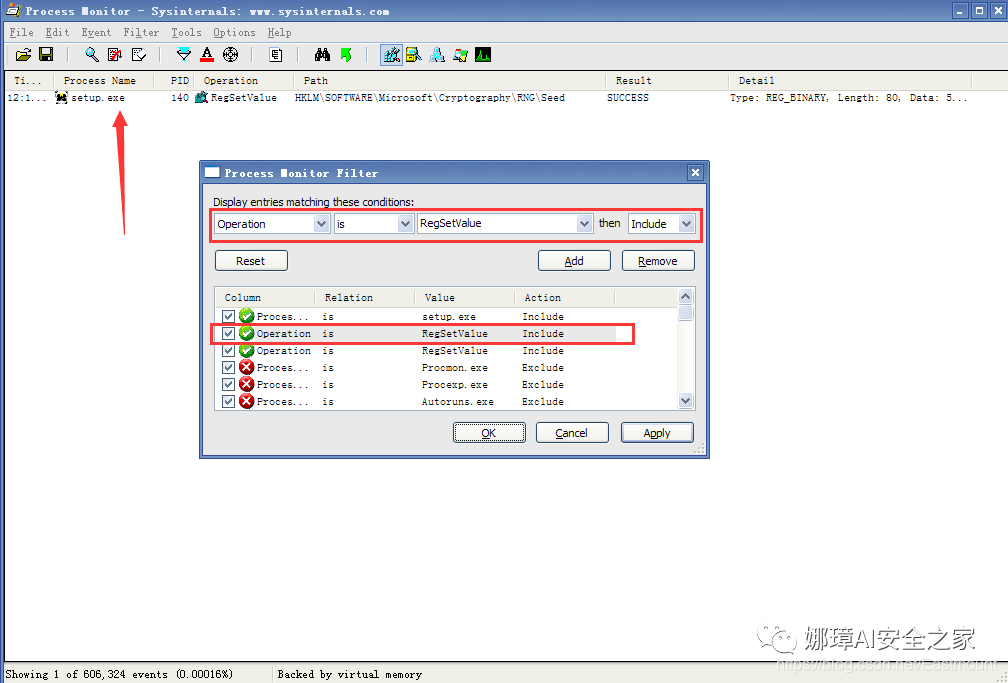
Task: Click the Open file toolbar icon
Action: point(23,55)
